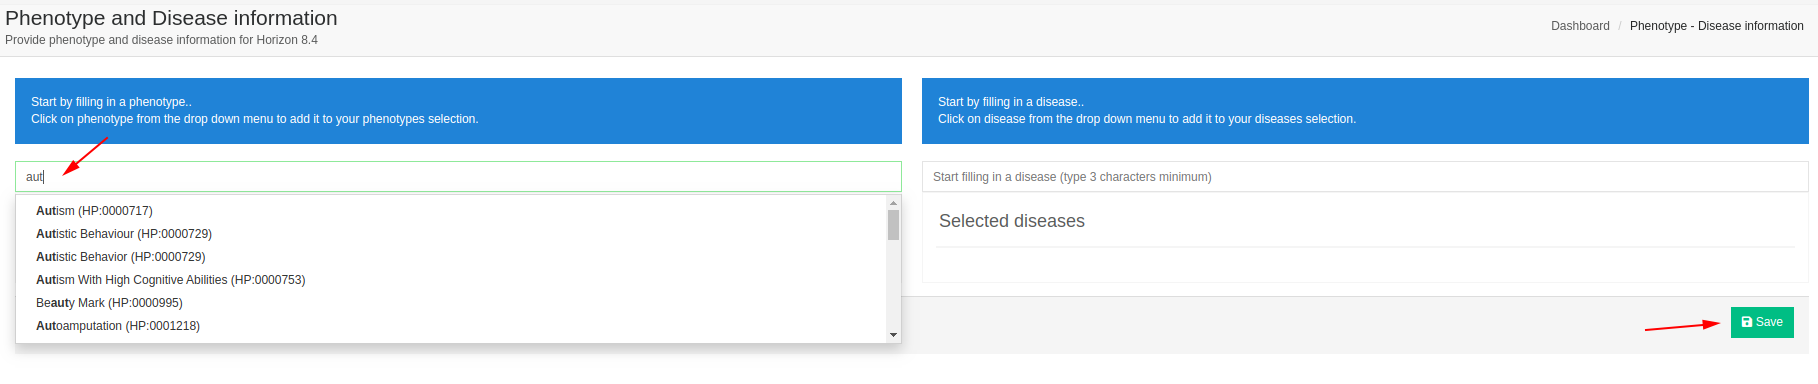1818x384 pixels.
Task: Click the blue disease instructions banner
Action: click(x=1365, y=111)
